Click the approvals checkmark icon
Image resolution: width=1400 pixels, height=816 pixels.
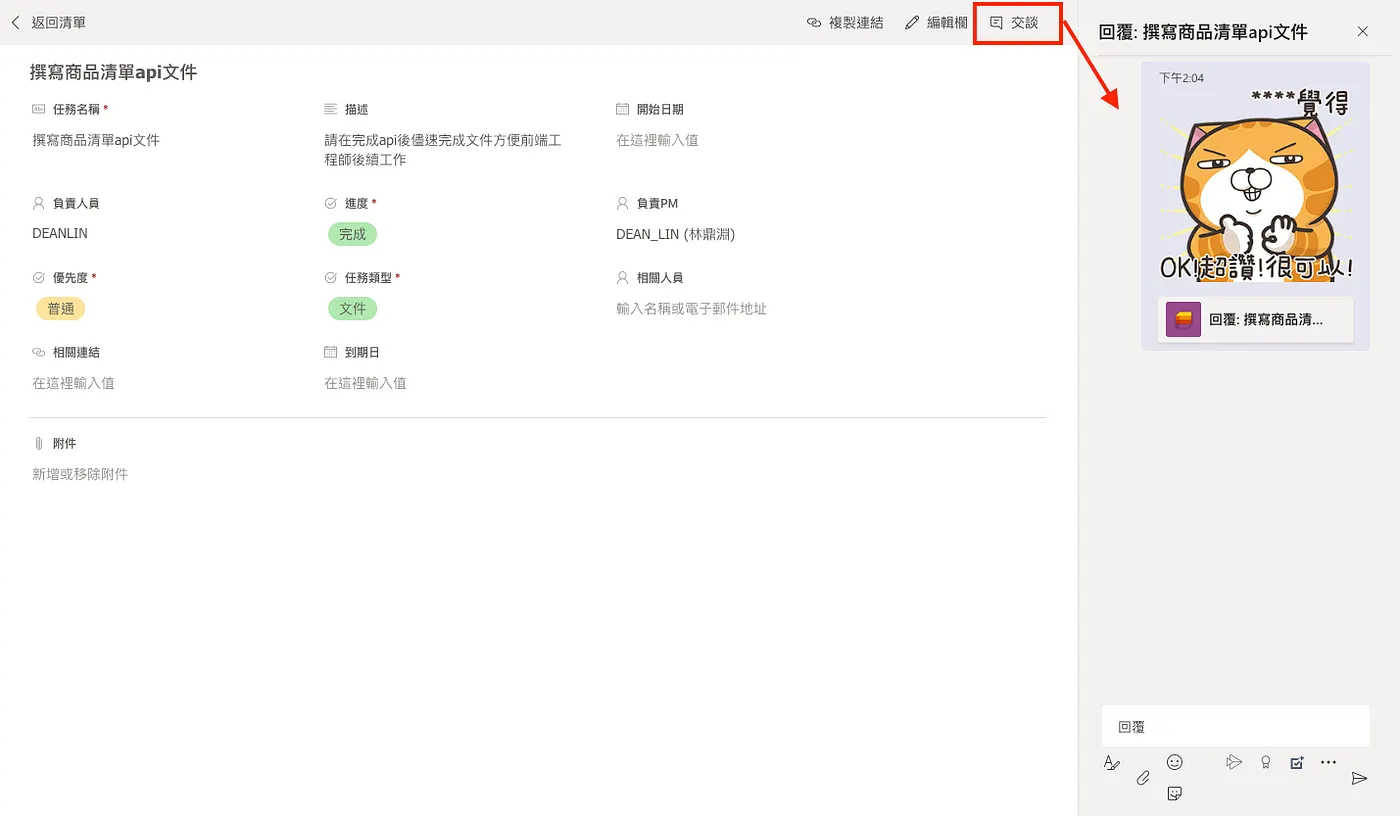(1297, 762)
